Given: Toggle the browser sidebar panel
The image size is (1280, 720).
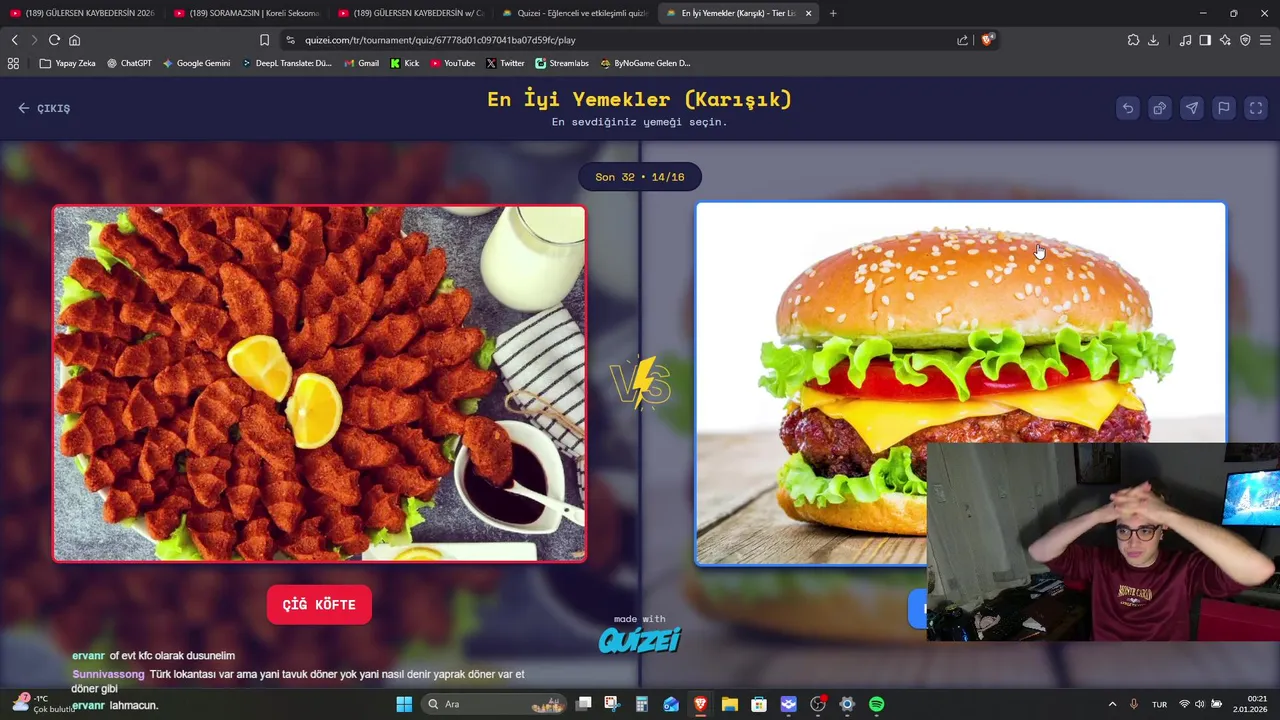Looking at the screenshot, I should (1205, 40).
